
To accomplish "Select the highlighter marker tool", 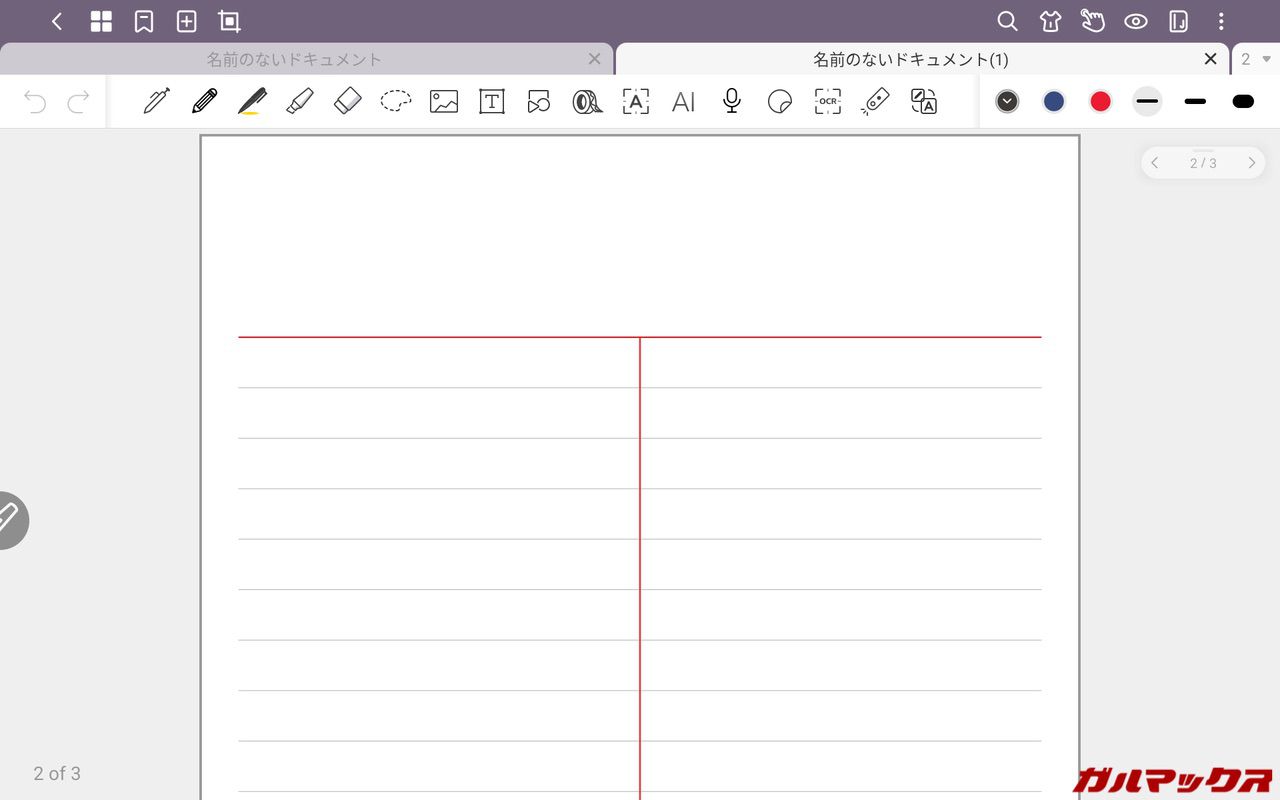I will 299,101.
